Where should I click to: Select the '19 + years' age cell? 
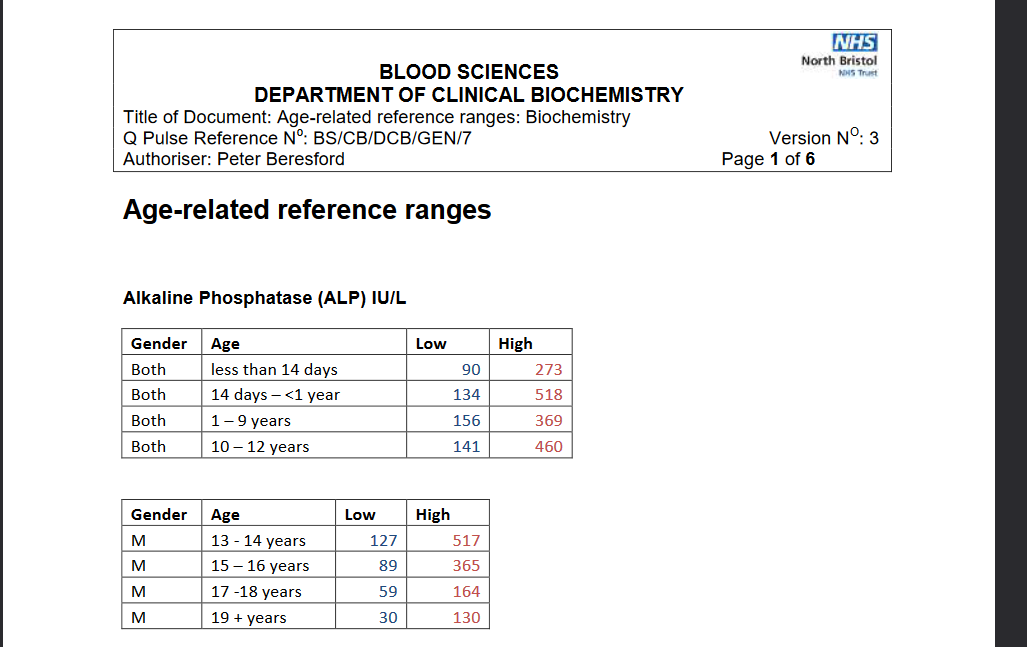click(x=249, y=618)
